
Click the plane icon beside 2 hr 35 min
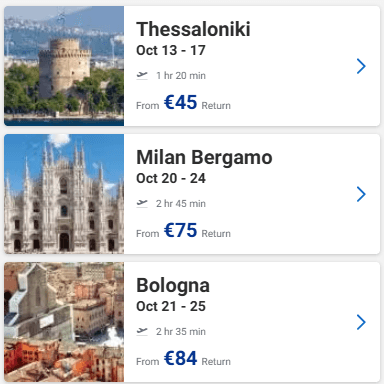click(142, 331)
